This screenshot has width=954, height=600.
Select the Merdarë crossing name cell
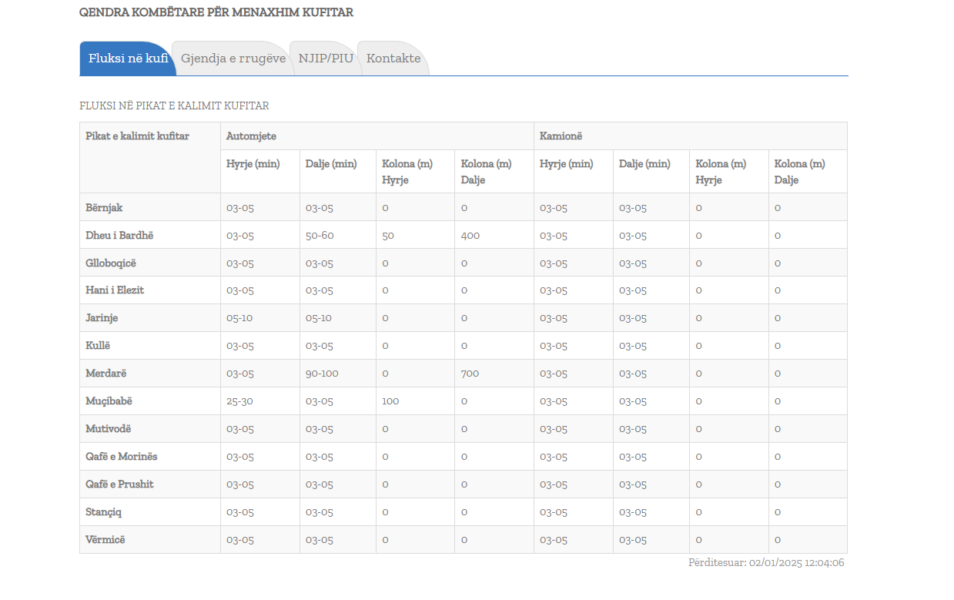click(106, 374)
